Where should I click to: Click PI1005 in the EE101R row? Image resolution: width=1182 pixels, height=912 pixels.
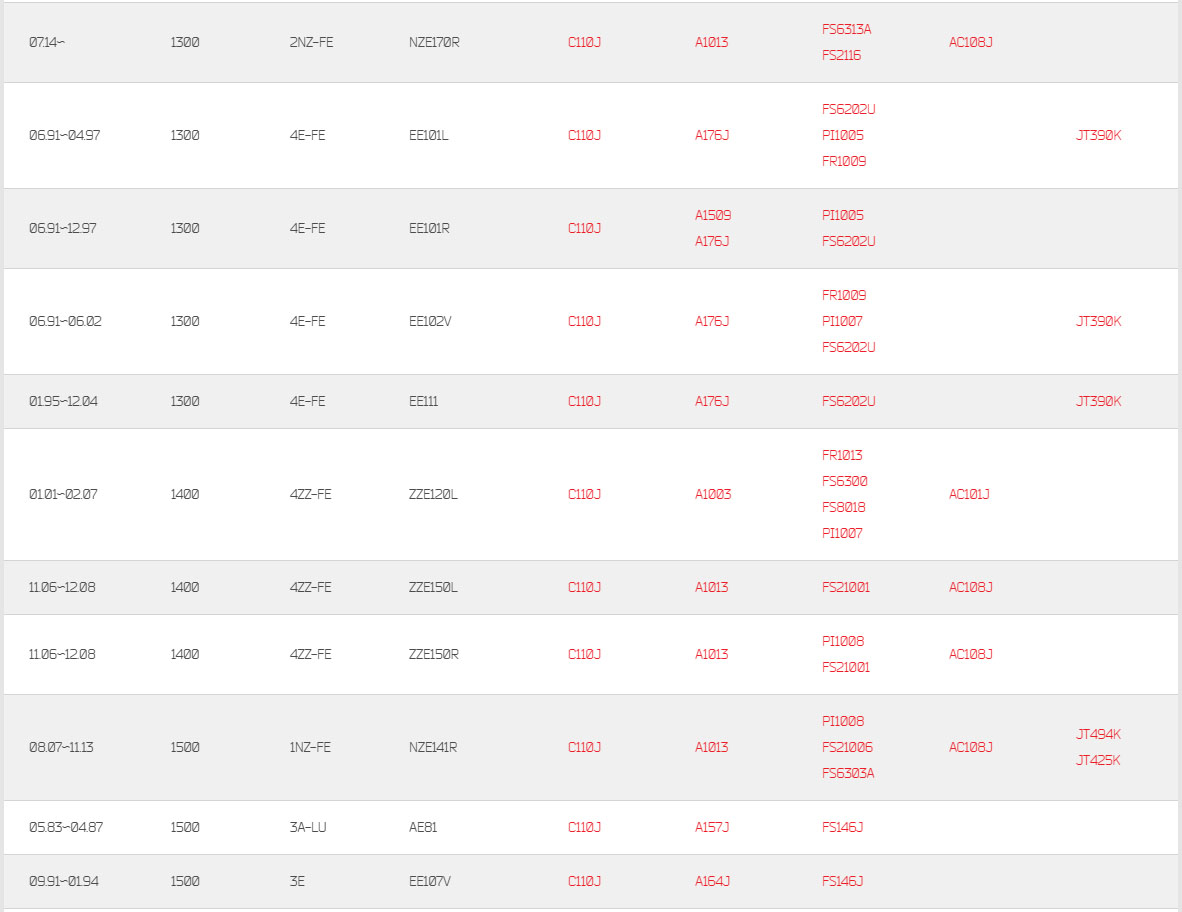point(842,216)
